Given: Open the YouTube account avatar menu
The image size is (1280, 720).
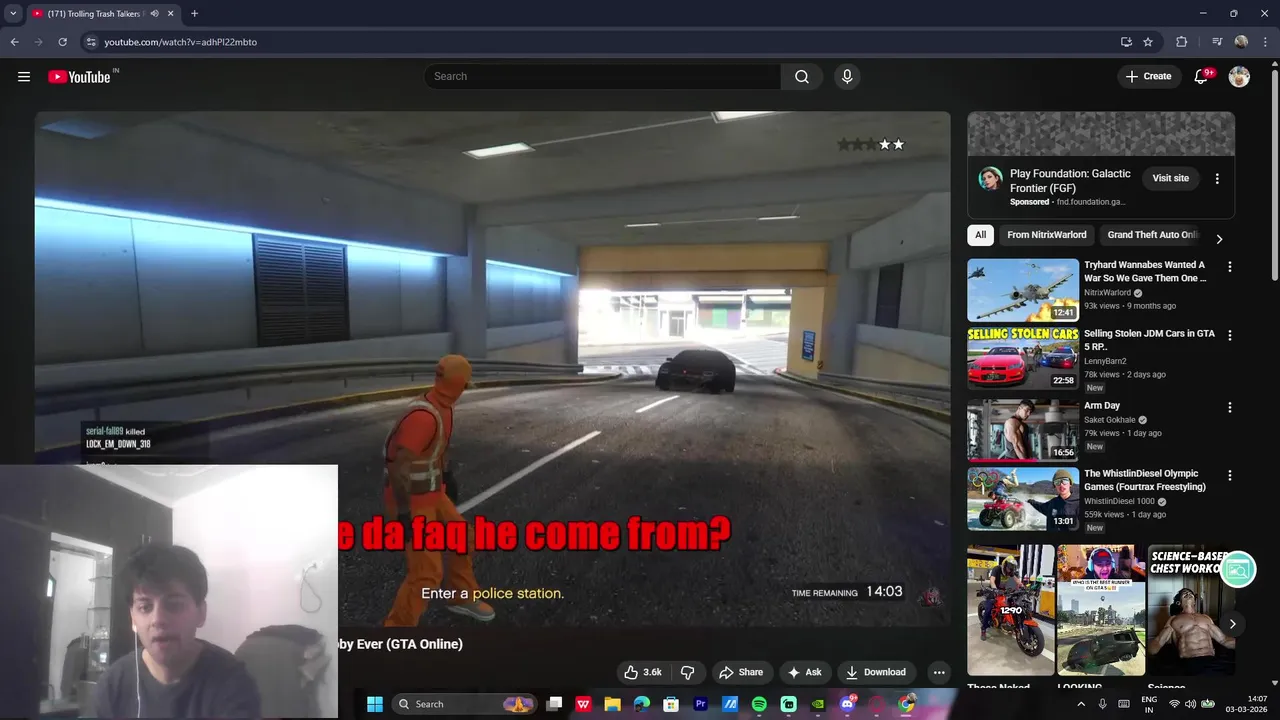Looking at the screenshot, I should 1239,77.
